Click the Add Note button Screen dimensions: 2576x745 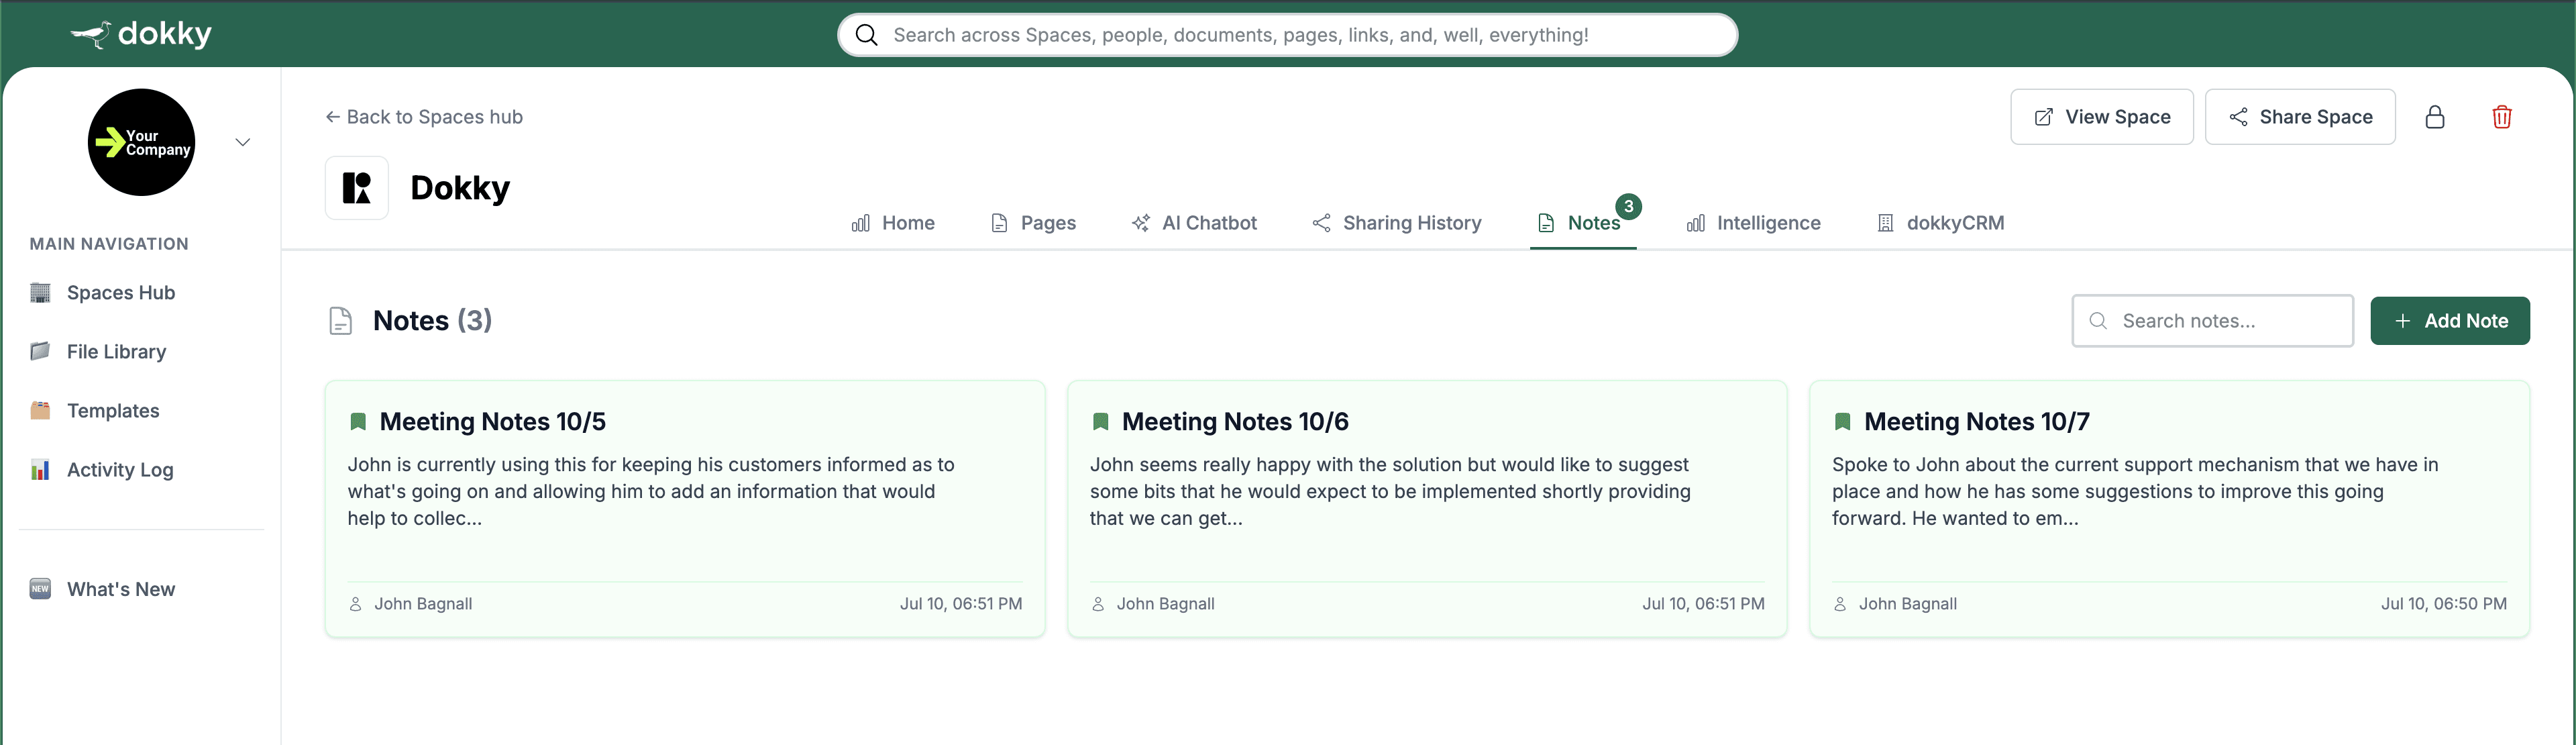click(x=2449, y=321)
